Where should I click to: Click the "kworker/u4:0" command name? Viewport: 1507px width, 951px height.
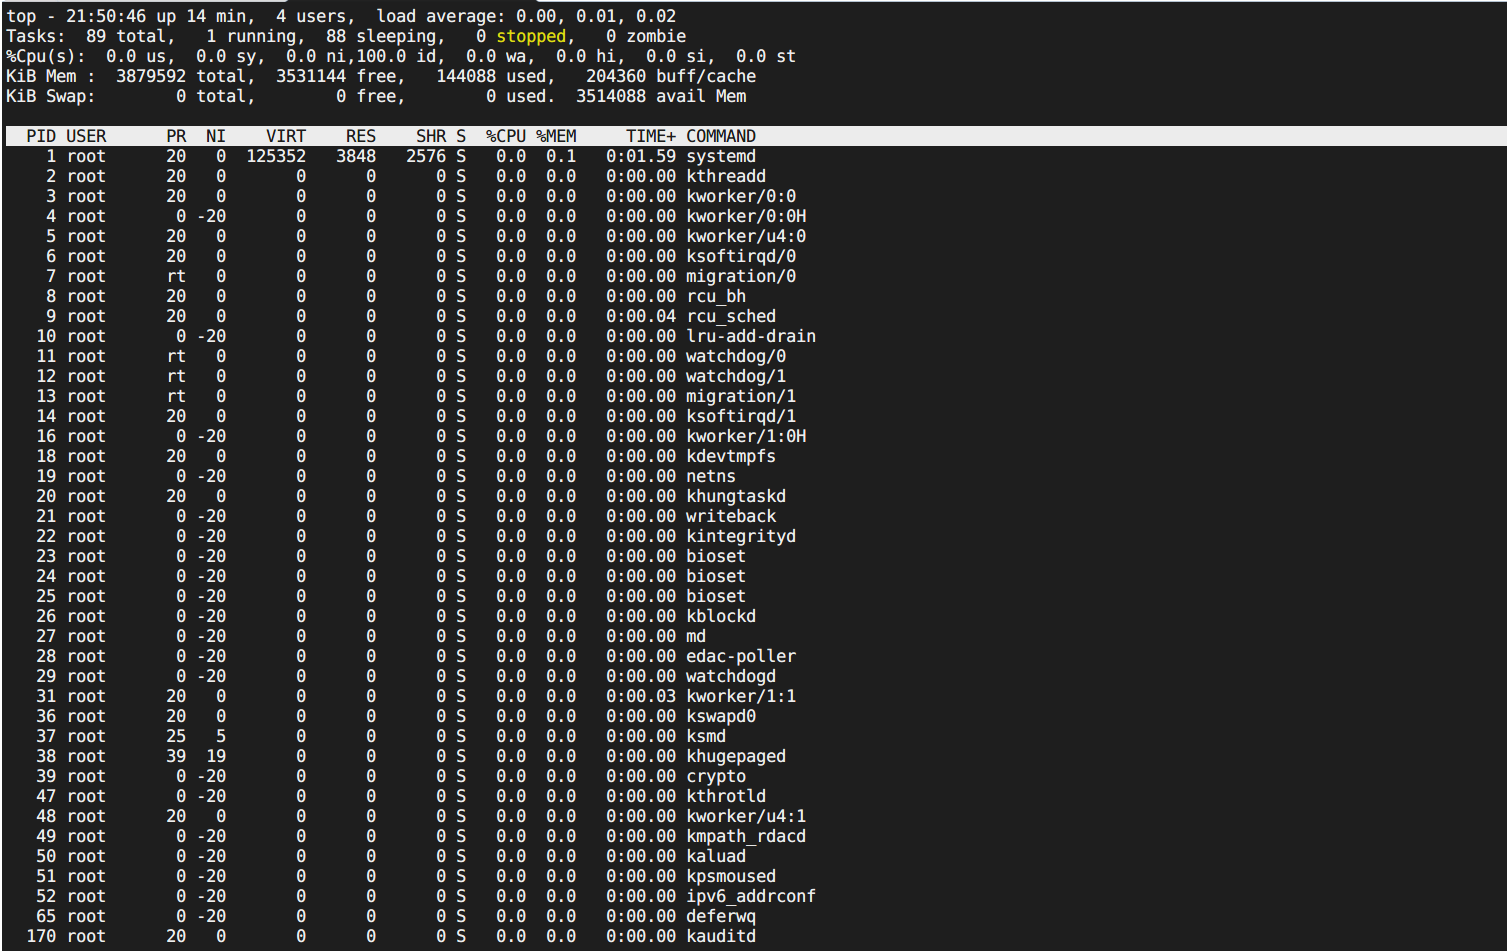(x=746, y=236)
